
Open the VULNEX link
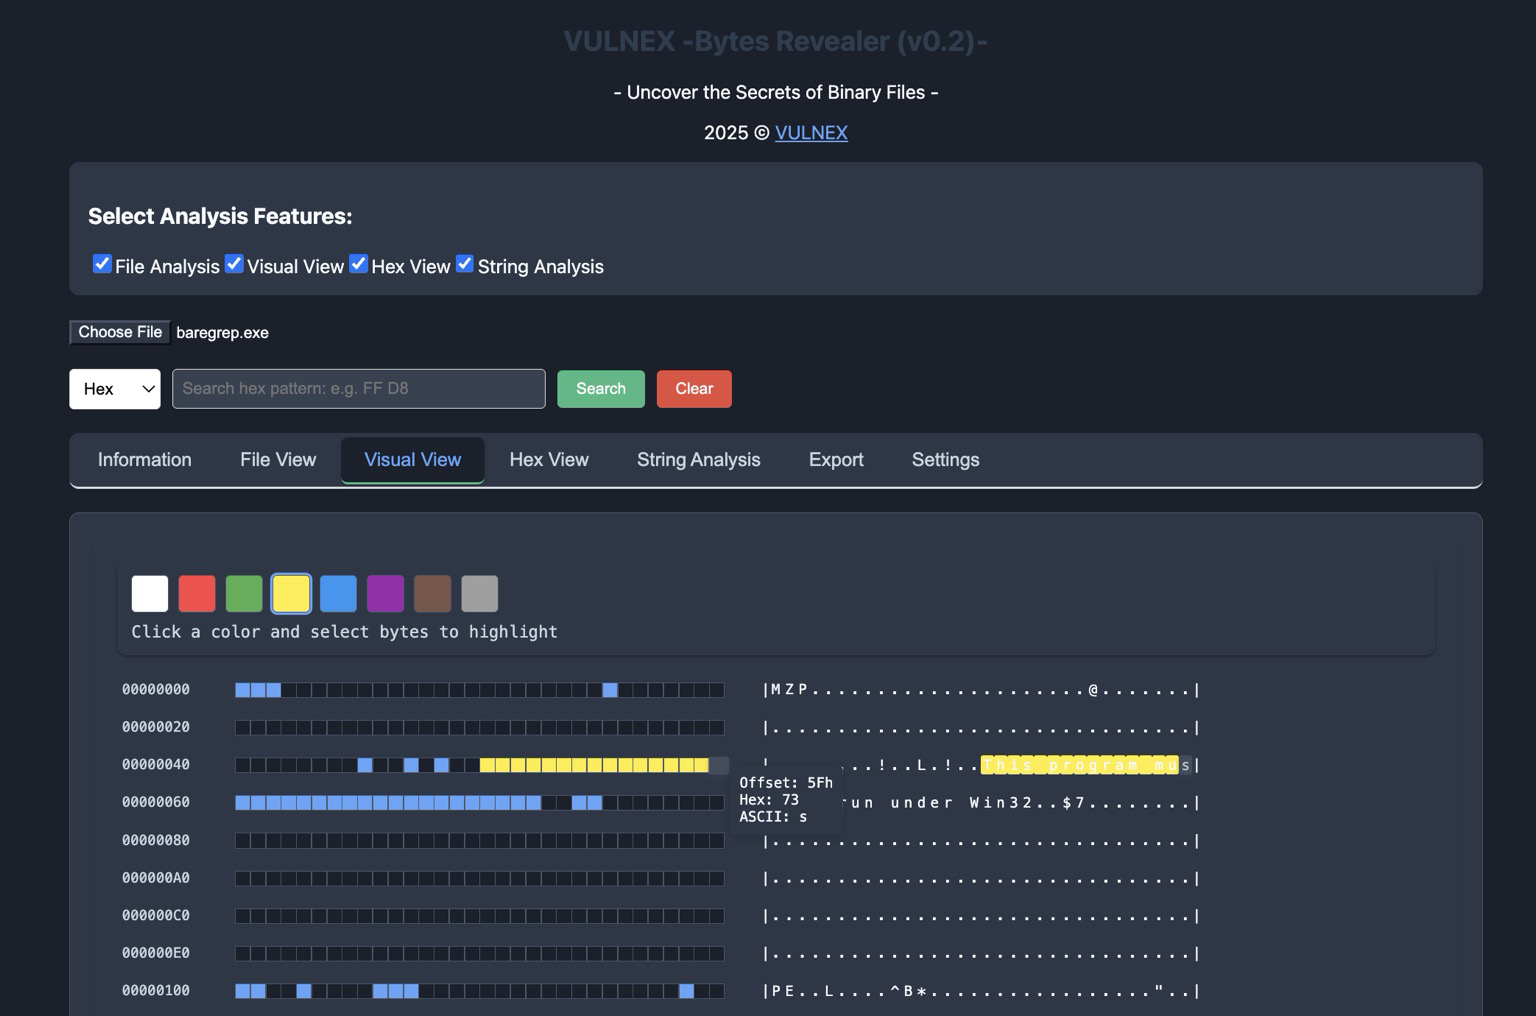[x=811, y=133]
